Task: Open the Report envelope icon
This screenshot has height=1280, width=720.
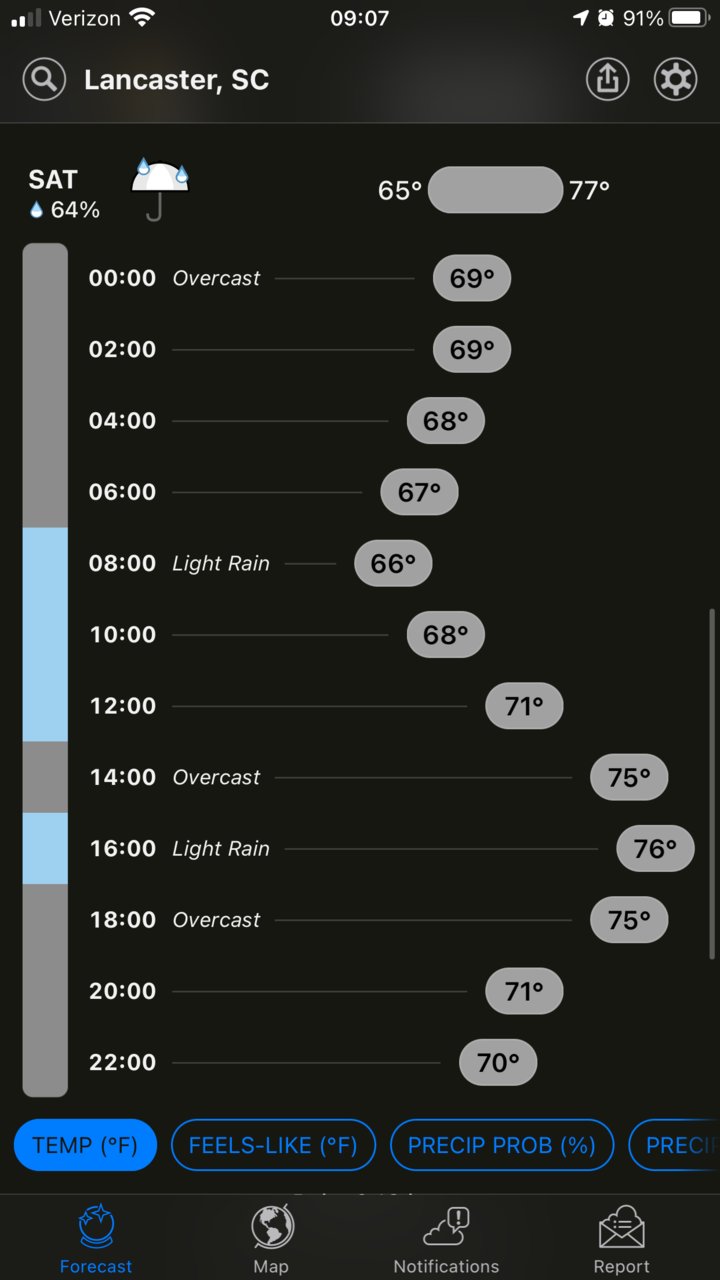Action: (x=621, y=1227)
